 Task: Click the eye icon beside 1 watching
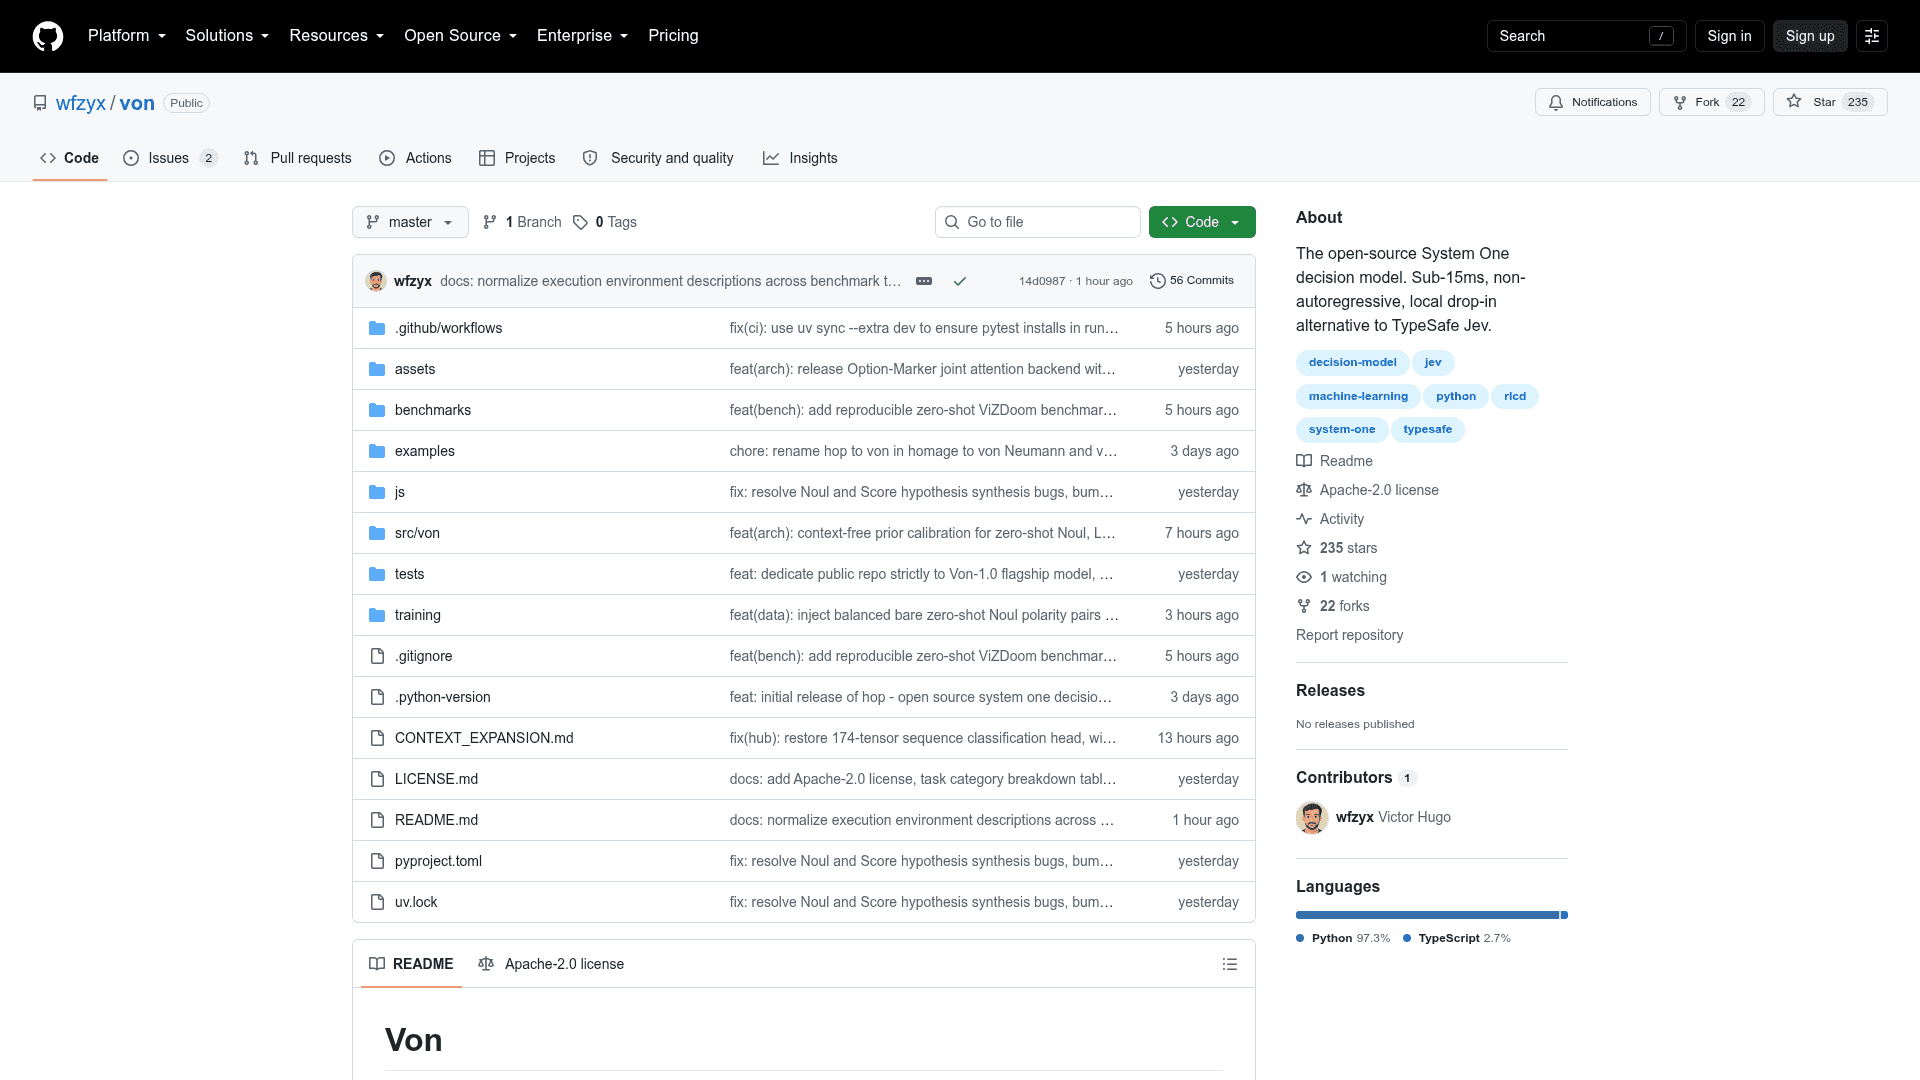[1304, 577]
